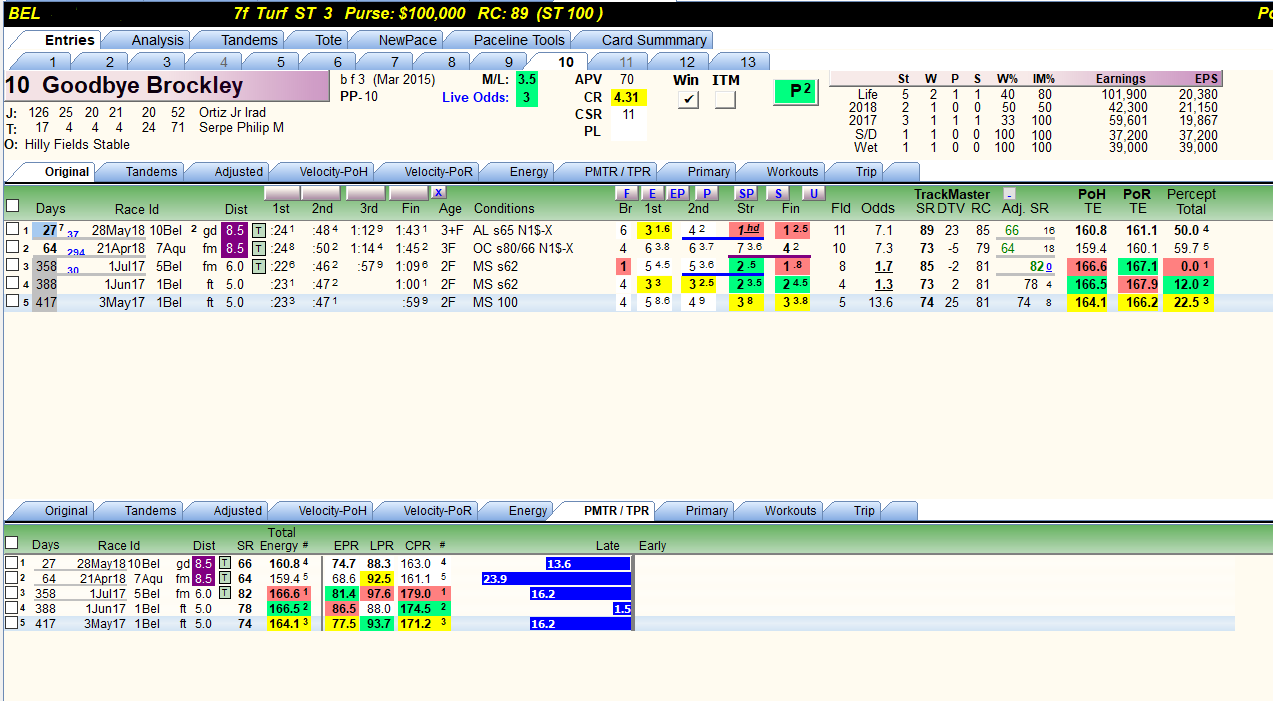Click the P pace filter button

click(706, 193)
